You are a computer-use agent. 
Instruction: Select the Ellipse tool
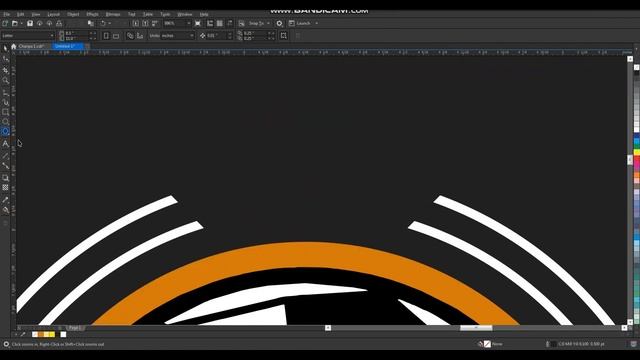(x=5, y=122)
